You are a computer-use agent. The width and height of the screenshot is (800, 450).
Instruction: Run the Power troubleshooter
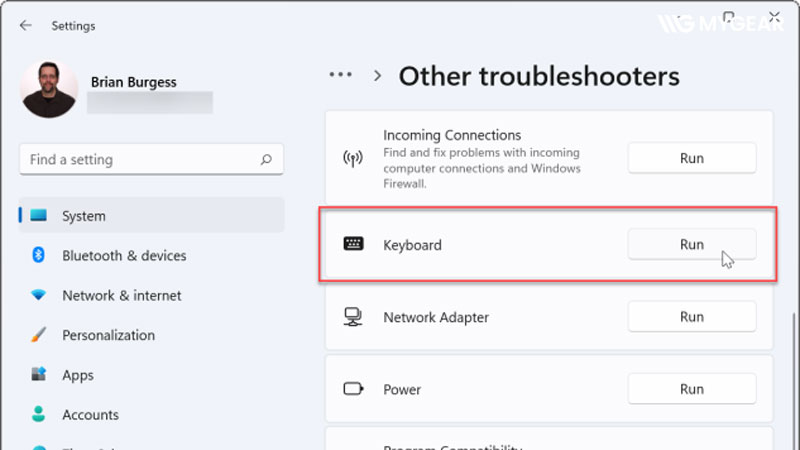click(691, 389)
